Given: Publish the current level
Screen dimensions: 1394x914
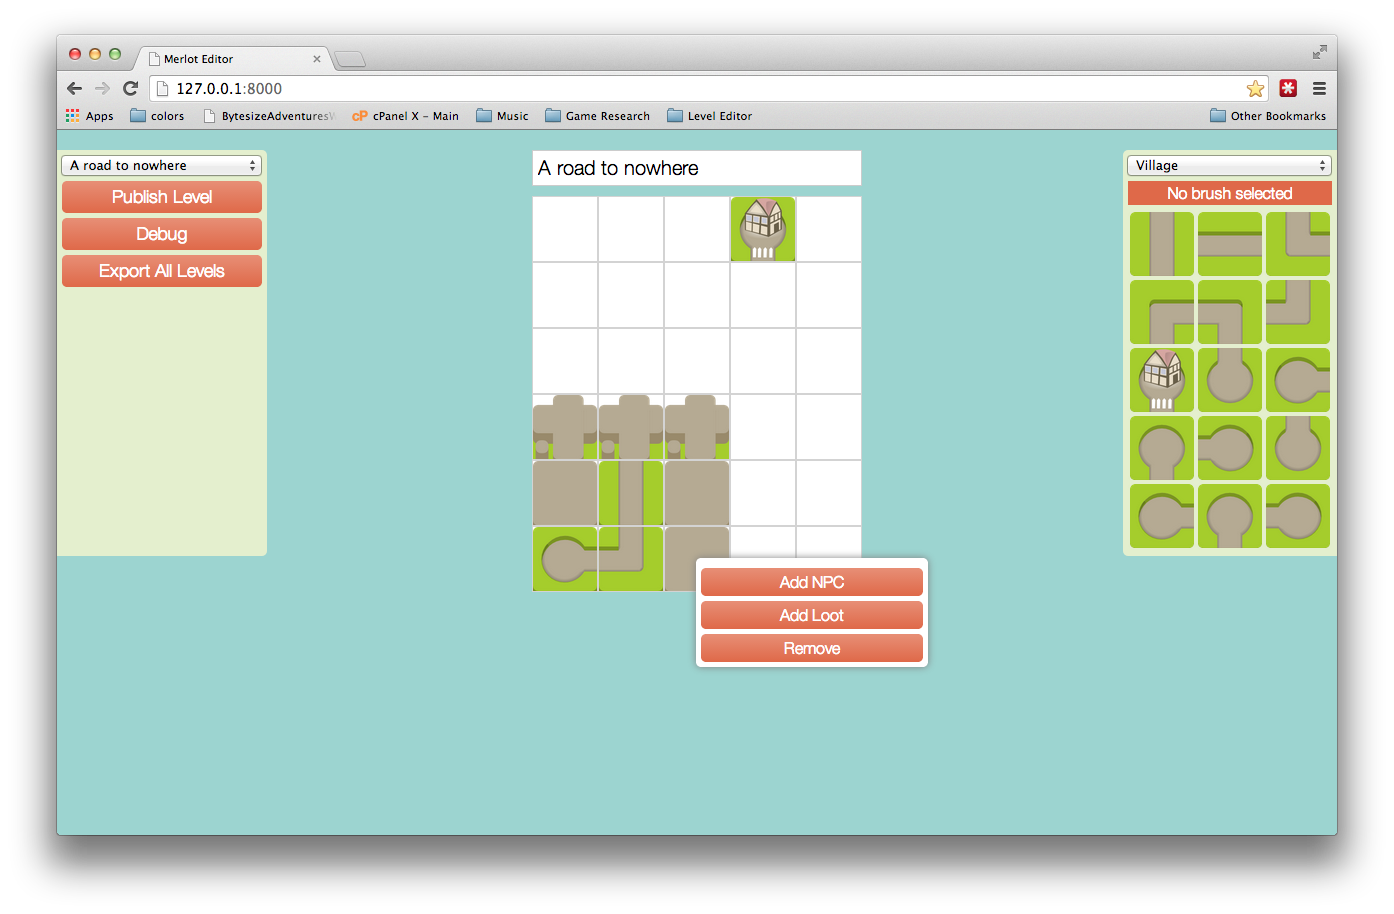Looking at the screenshot, I should pos(161,197).
